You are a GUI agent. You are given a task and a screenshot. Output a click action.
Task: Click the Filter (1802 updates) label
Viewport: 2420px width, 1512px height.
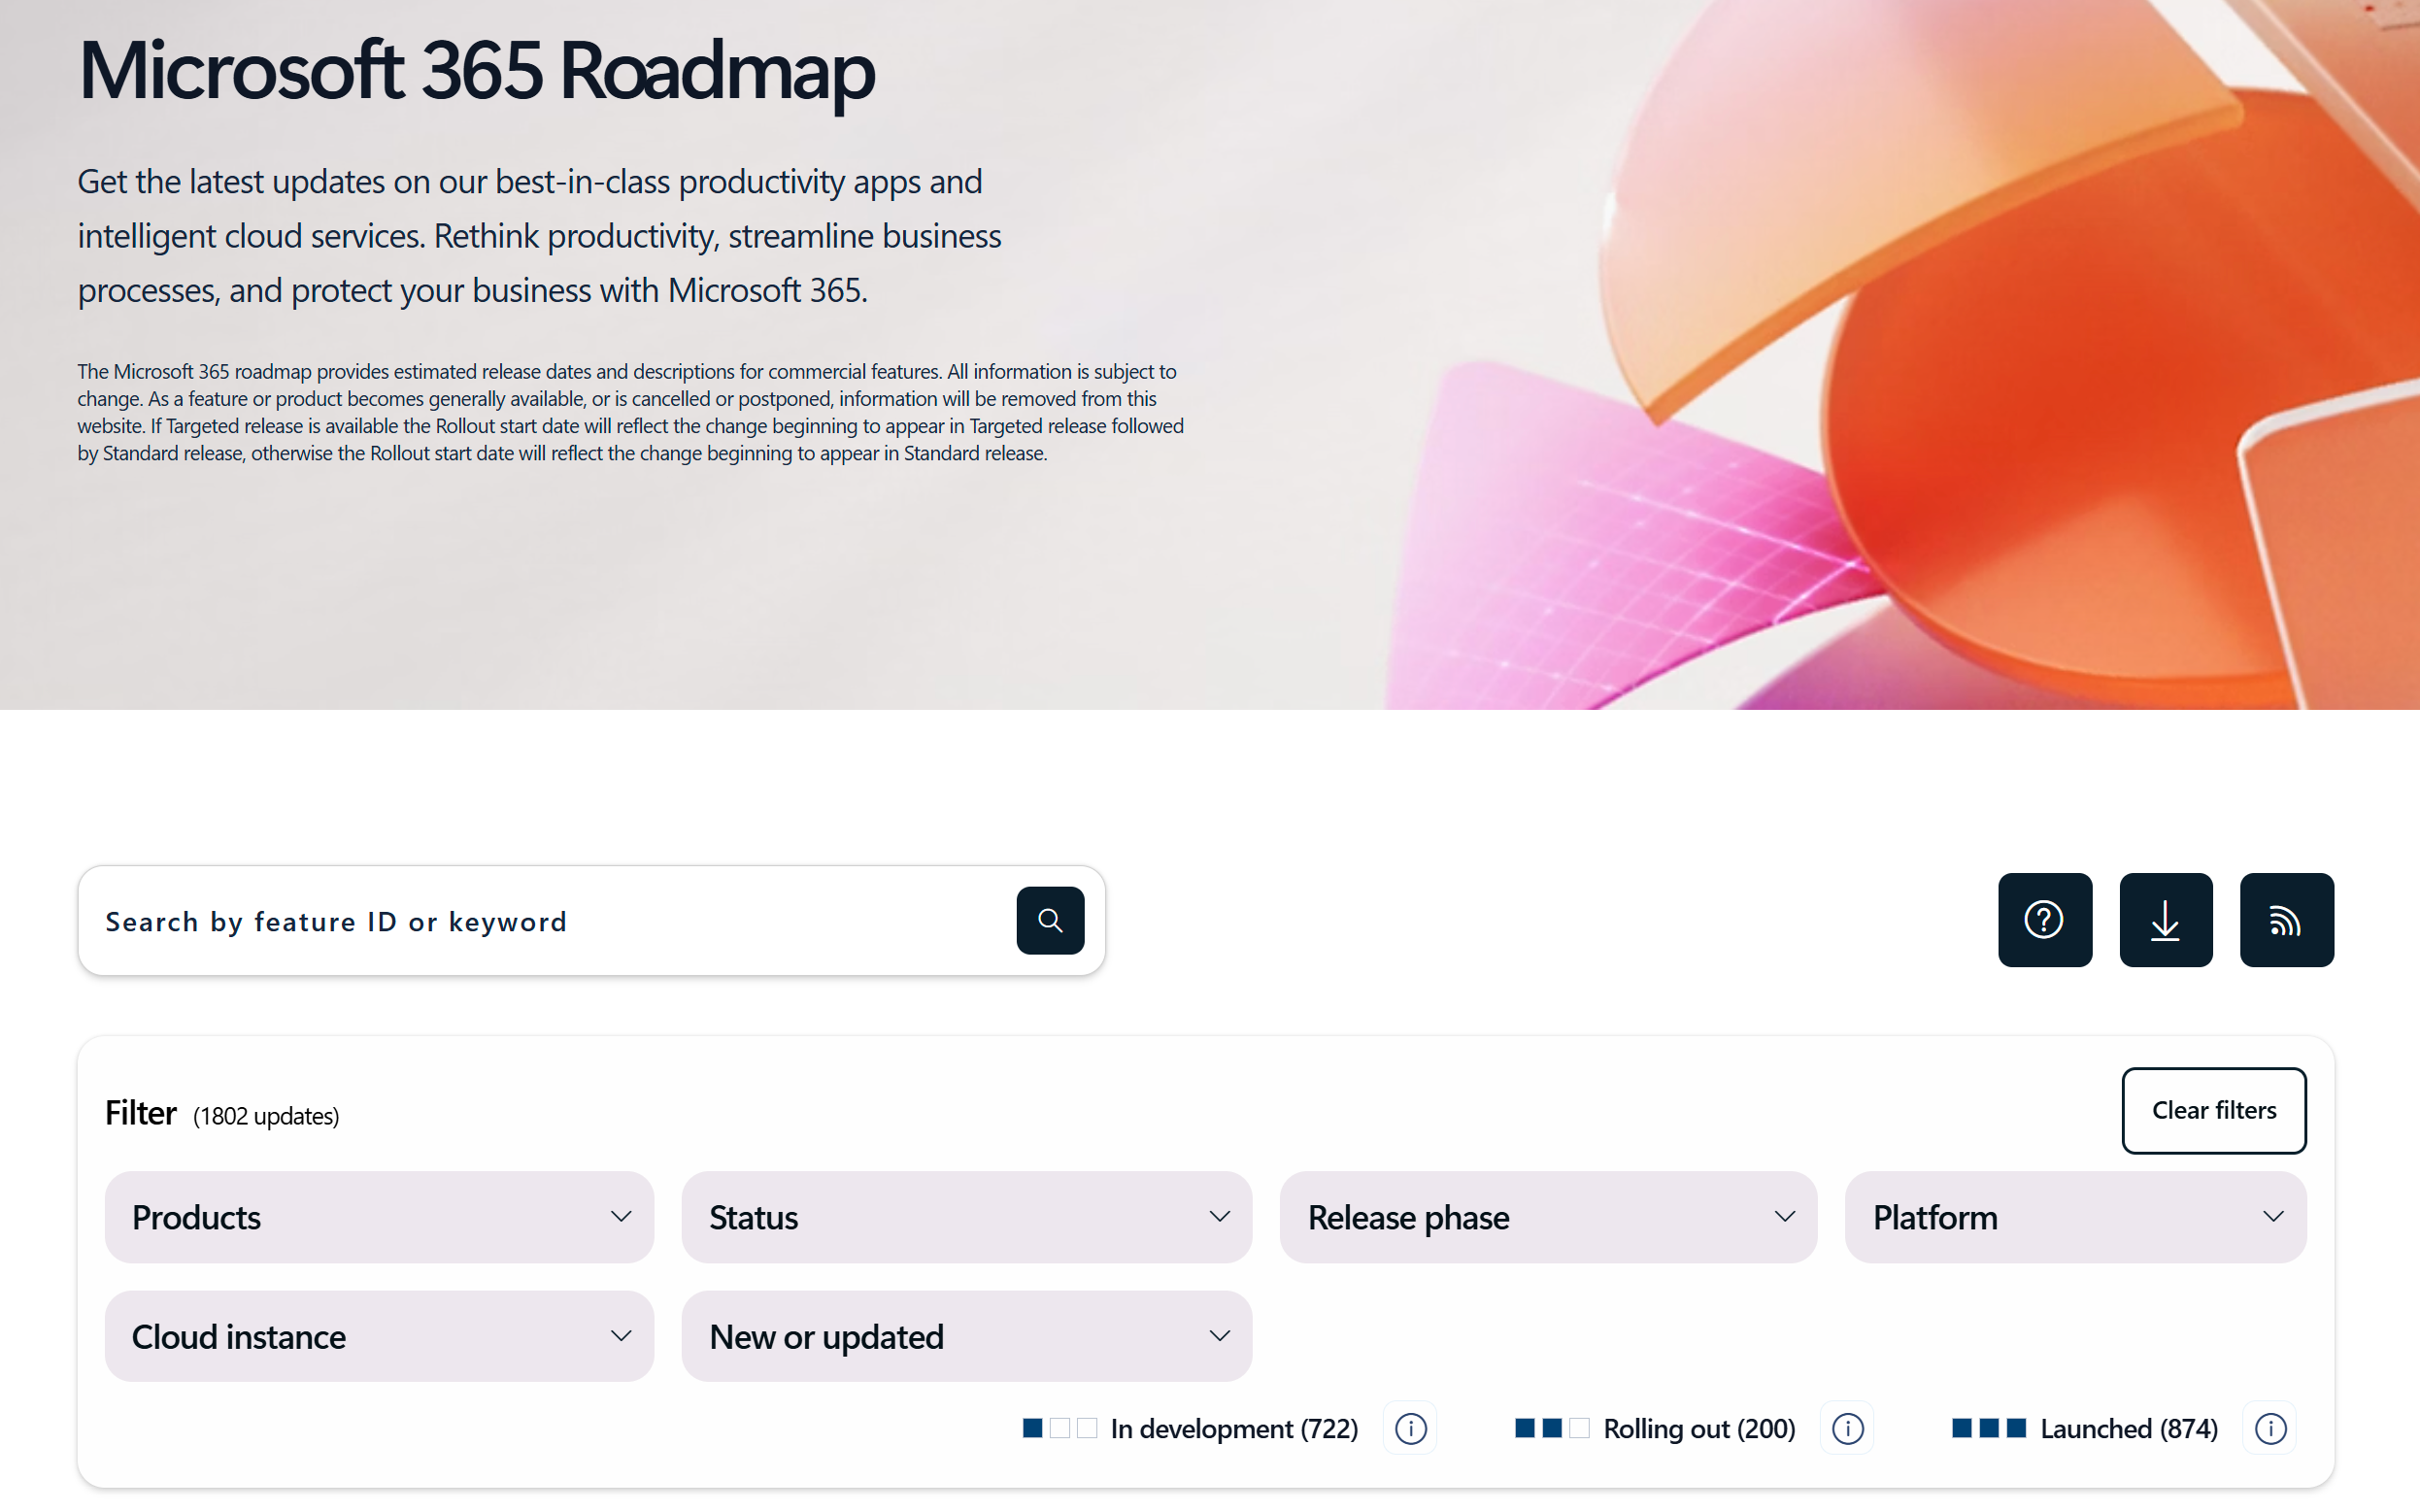[222, 1113]
